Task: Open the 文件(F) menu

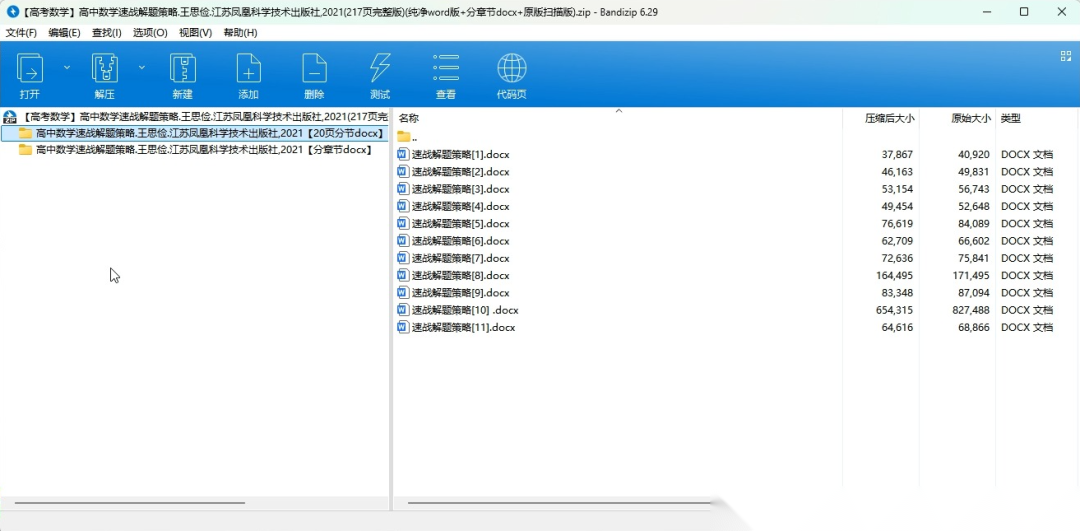Action: point(21,33)
